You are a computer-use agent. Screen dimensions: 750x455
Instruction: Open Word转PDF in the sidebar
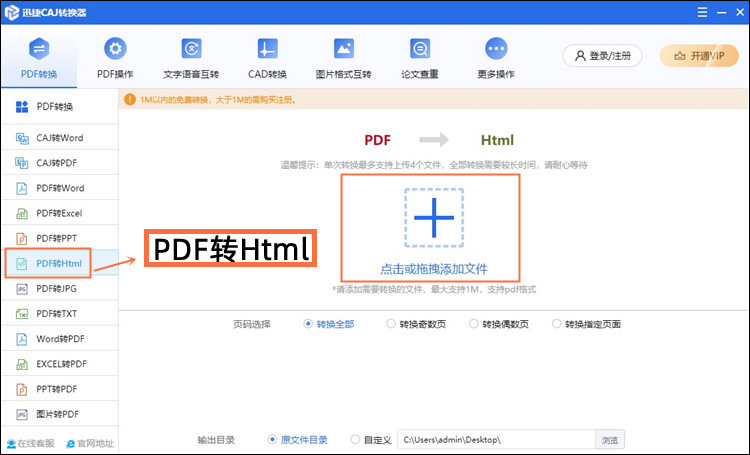pos(60,339)
